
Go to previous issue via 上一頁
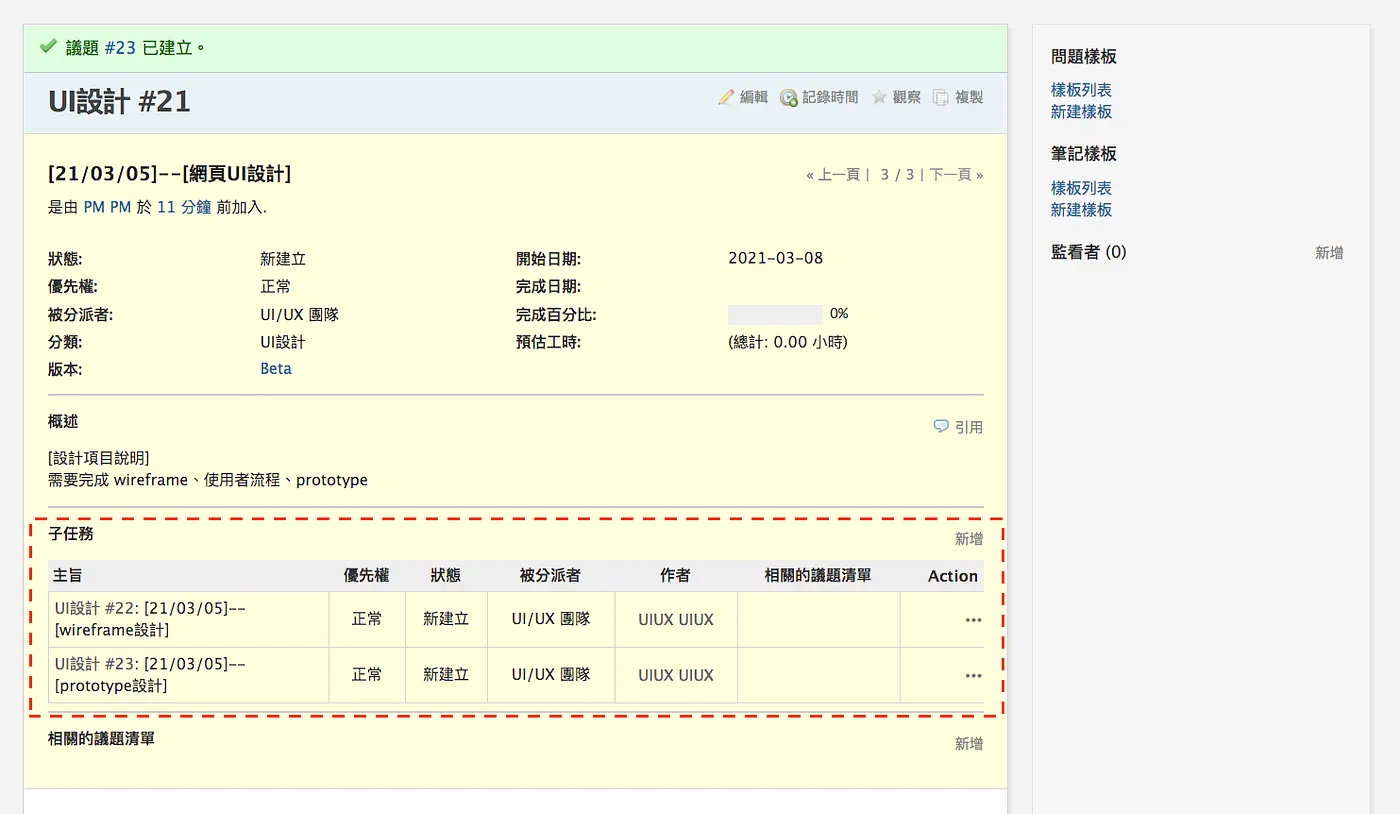[x=838, y=175]
